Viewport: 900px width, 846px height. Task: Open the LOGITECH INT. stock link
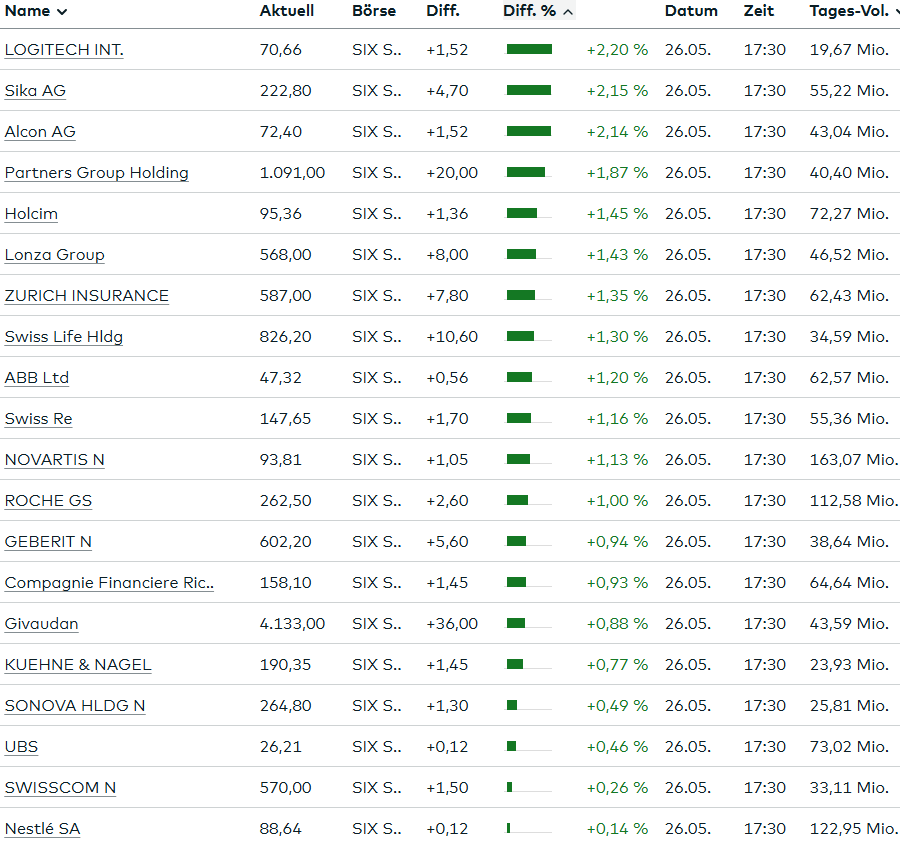pos(64,50)
